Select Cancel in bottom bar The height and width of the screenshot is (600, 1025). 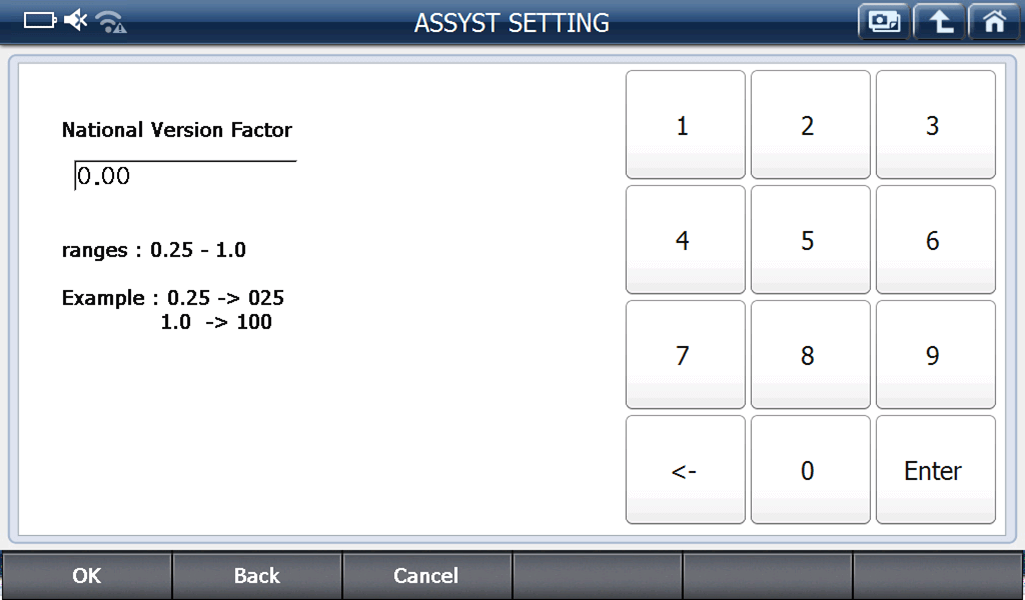pyautogui.click(x=426, y=576)
